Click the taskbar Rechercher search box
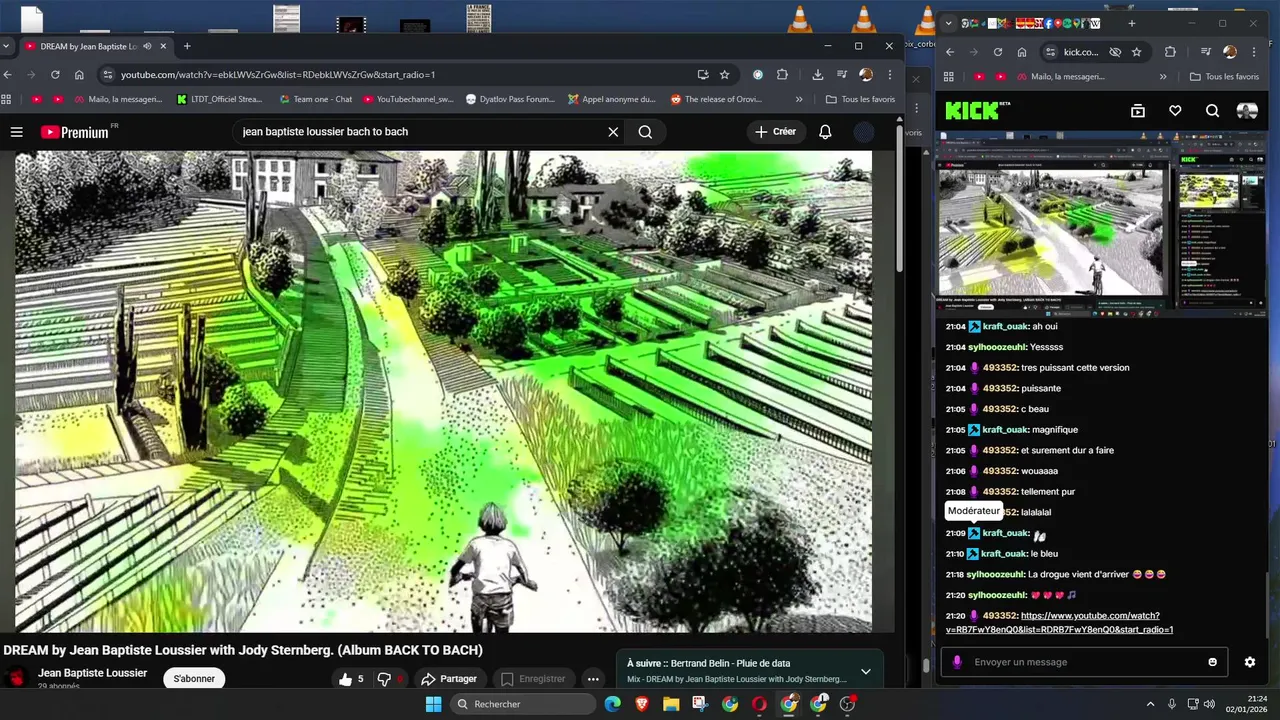Screen dimensions: 1280x720 click(x=521, y=704)
